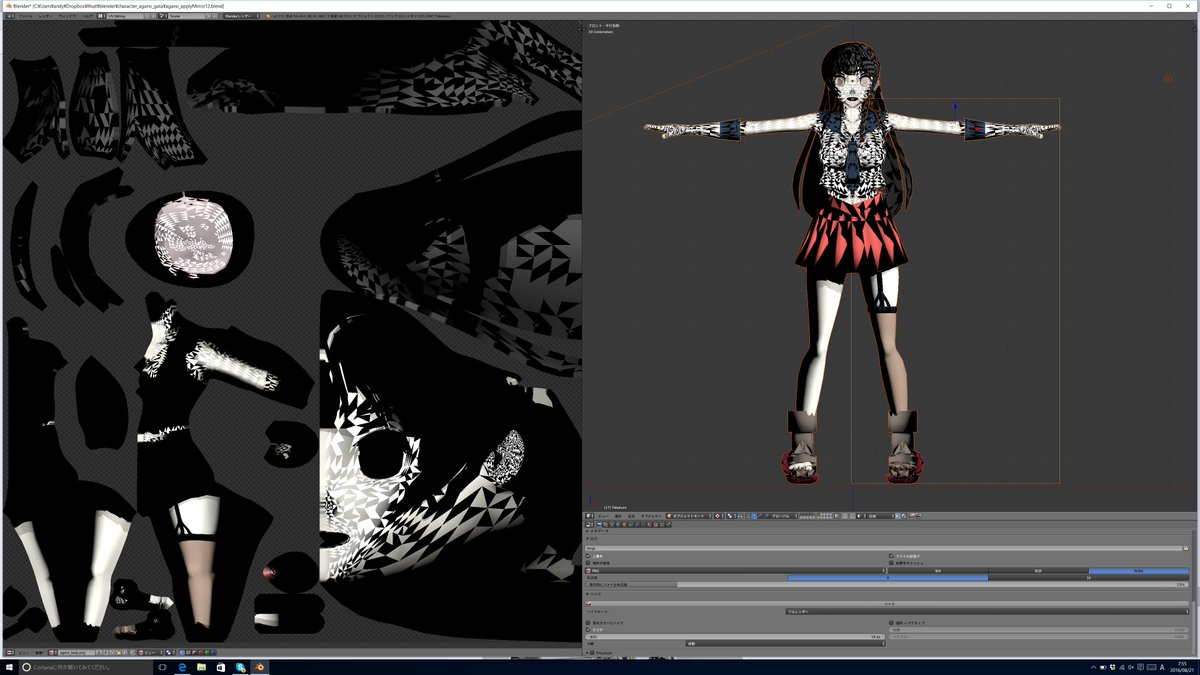The width and height of the screenshot is (1200, 675).
Task: Toggle the multi-object bake checkbox above クリア
Action: (588, 622)
